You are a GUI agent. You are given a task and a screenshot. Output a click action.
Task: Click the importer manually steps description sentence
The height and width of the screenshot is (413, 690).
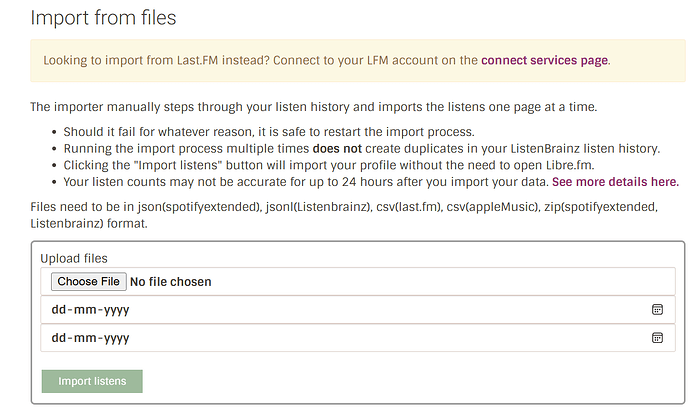tap(313, 107)
